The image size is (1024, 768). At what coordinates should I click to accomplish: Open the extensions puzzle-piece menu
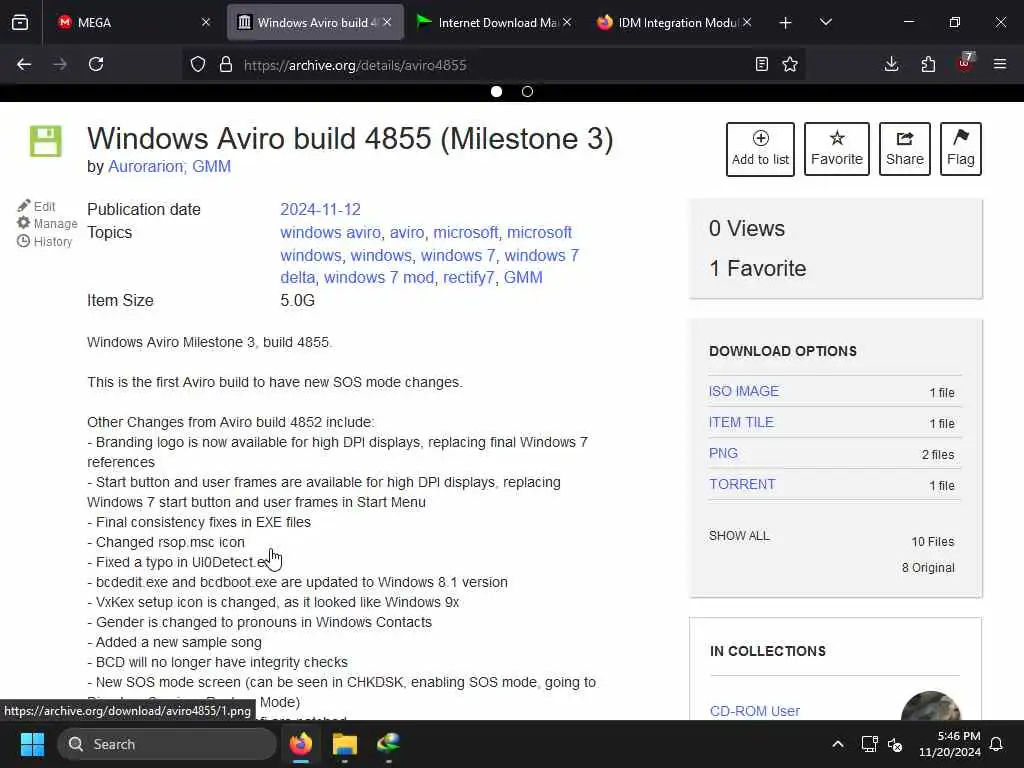point(928,64)
